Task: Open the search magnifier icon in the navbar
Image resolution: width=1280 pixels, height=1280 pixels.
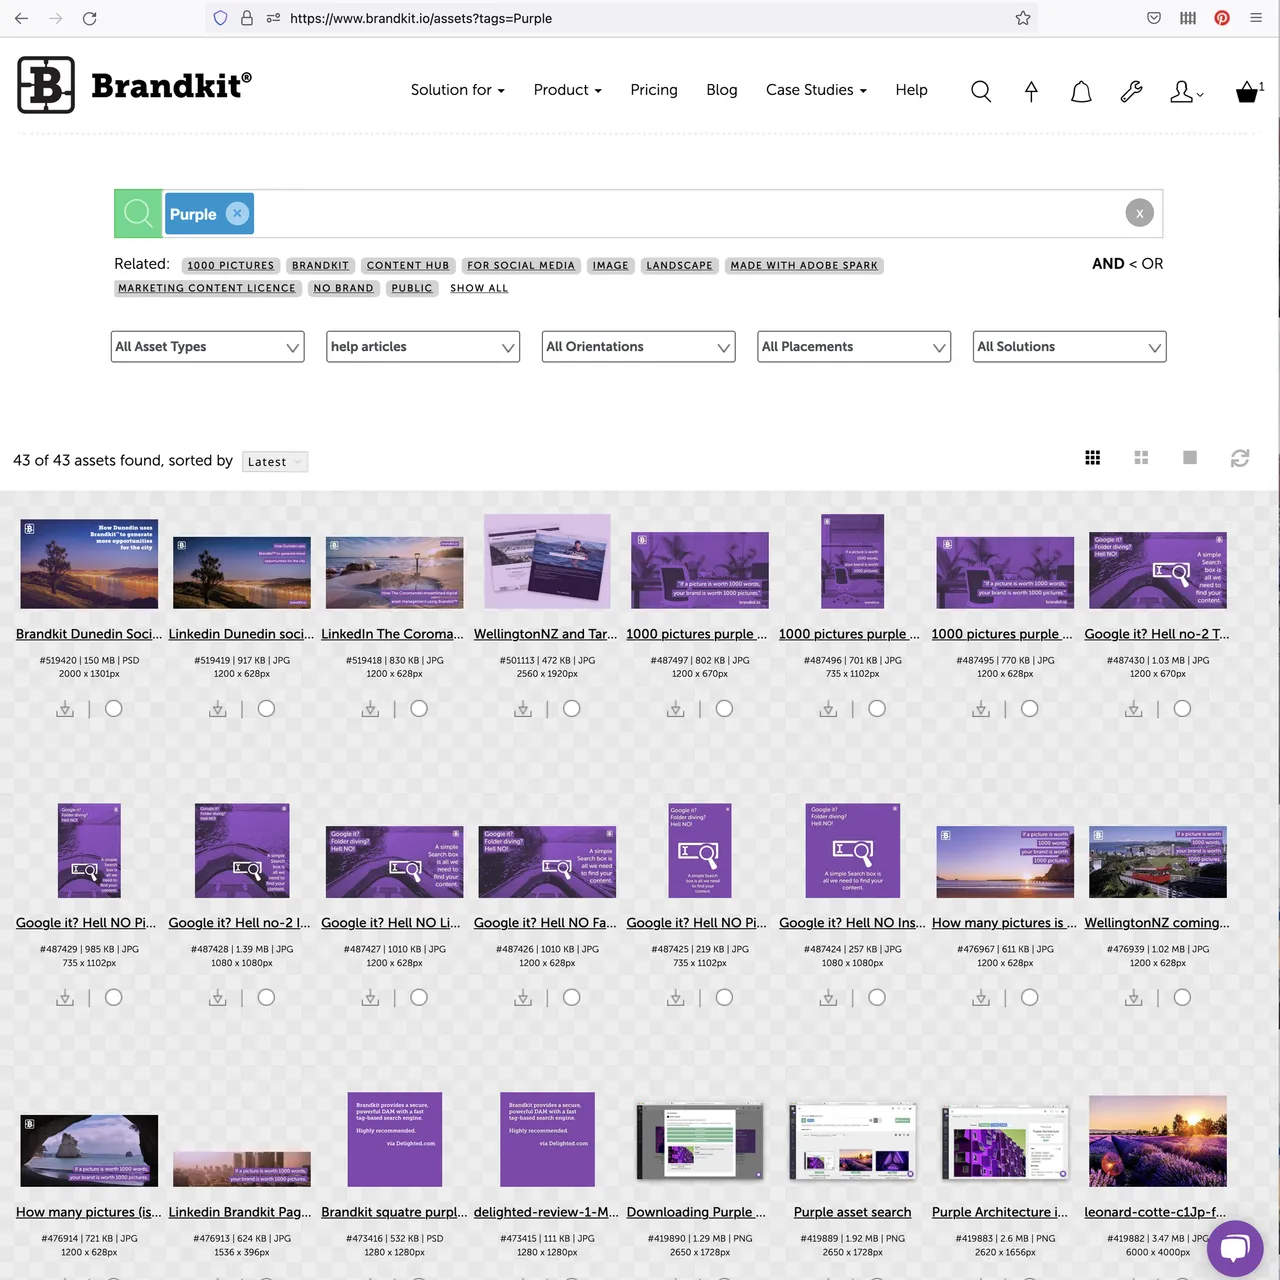Action: tap(980, 91)
